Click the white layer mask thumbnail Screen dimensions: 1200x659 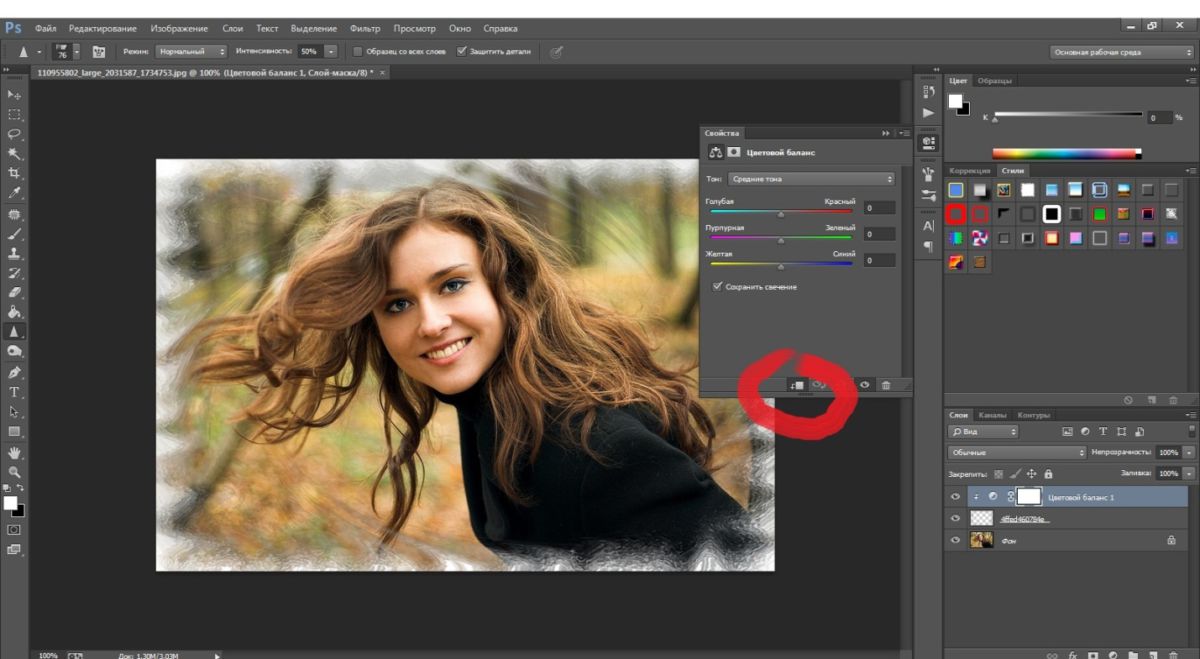pos(1029,497)
